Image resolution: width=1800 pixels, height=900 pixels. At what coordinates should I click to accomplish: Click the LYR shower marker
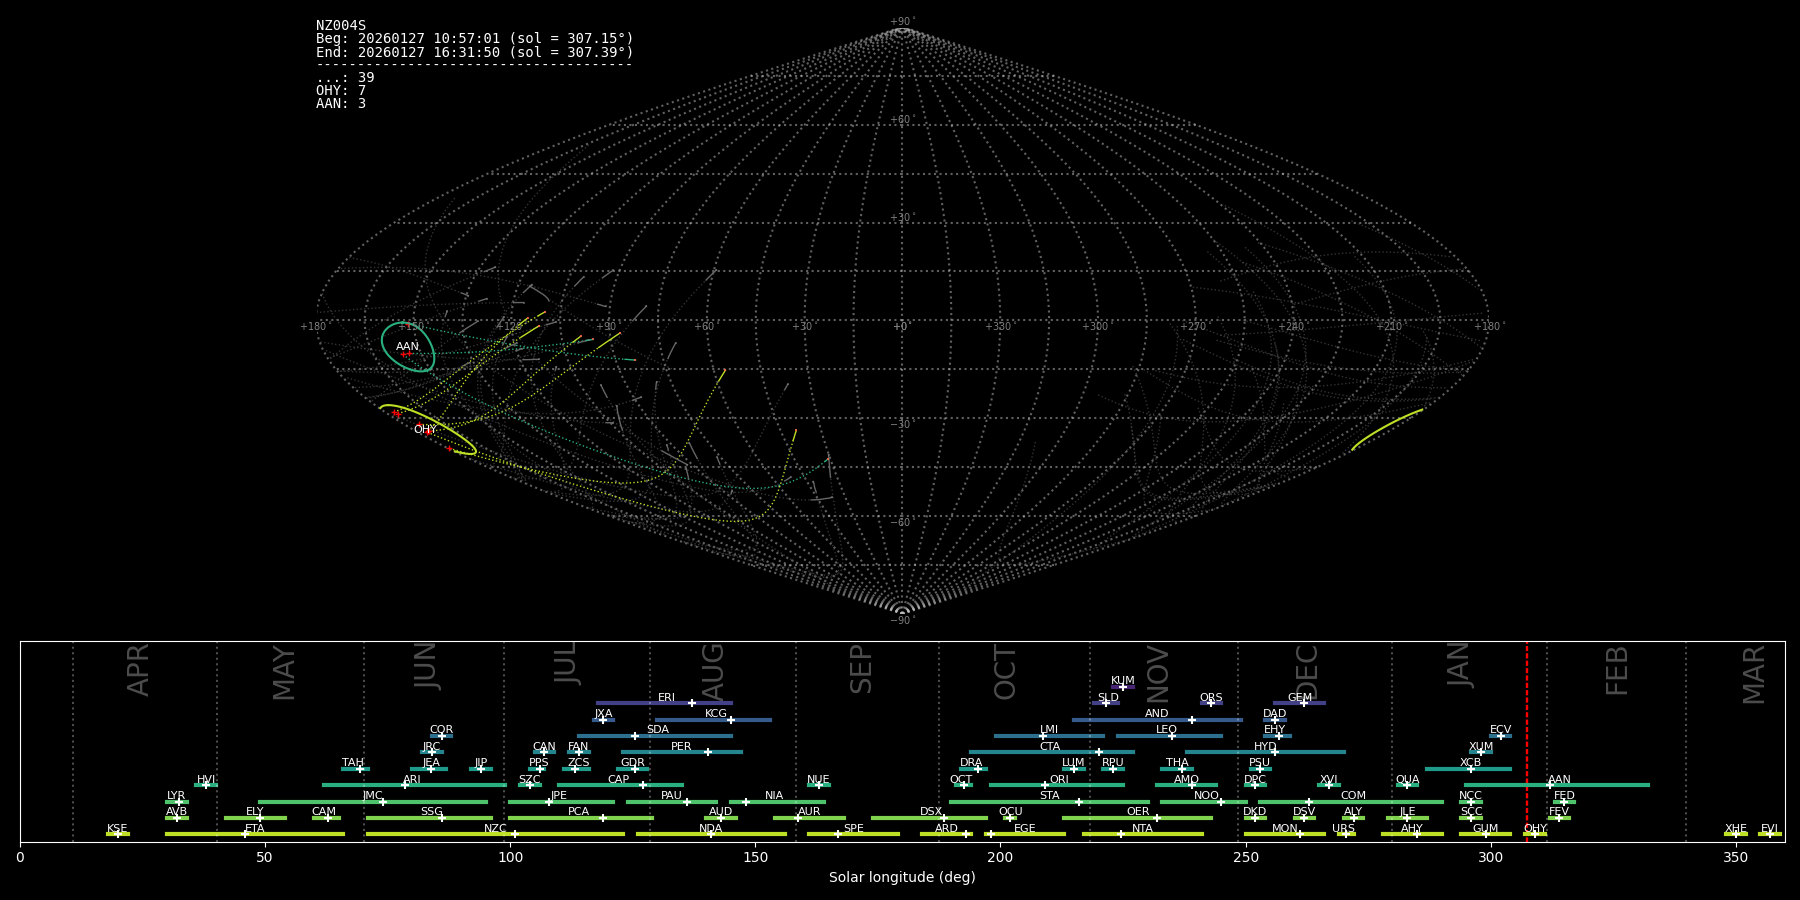tap(177, 801)
